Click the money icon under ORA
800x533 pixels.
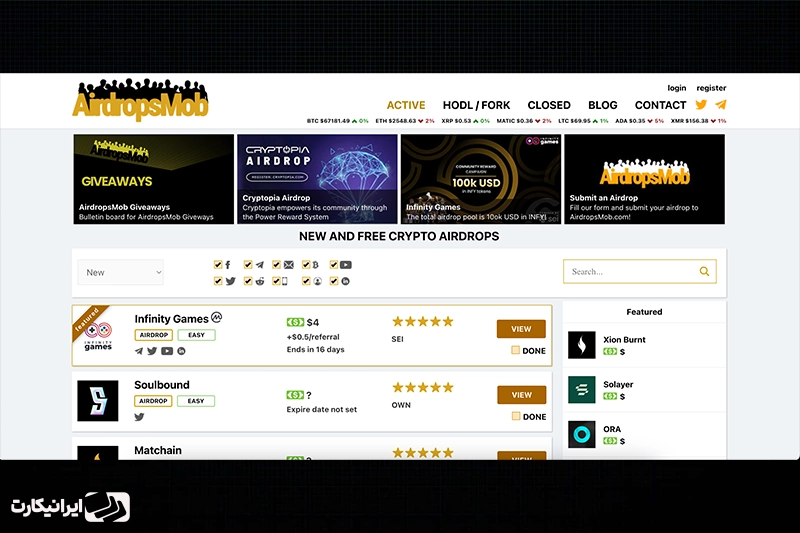coord(610,441)
